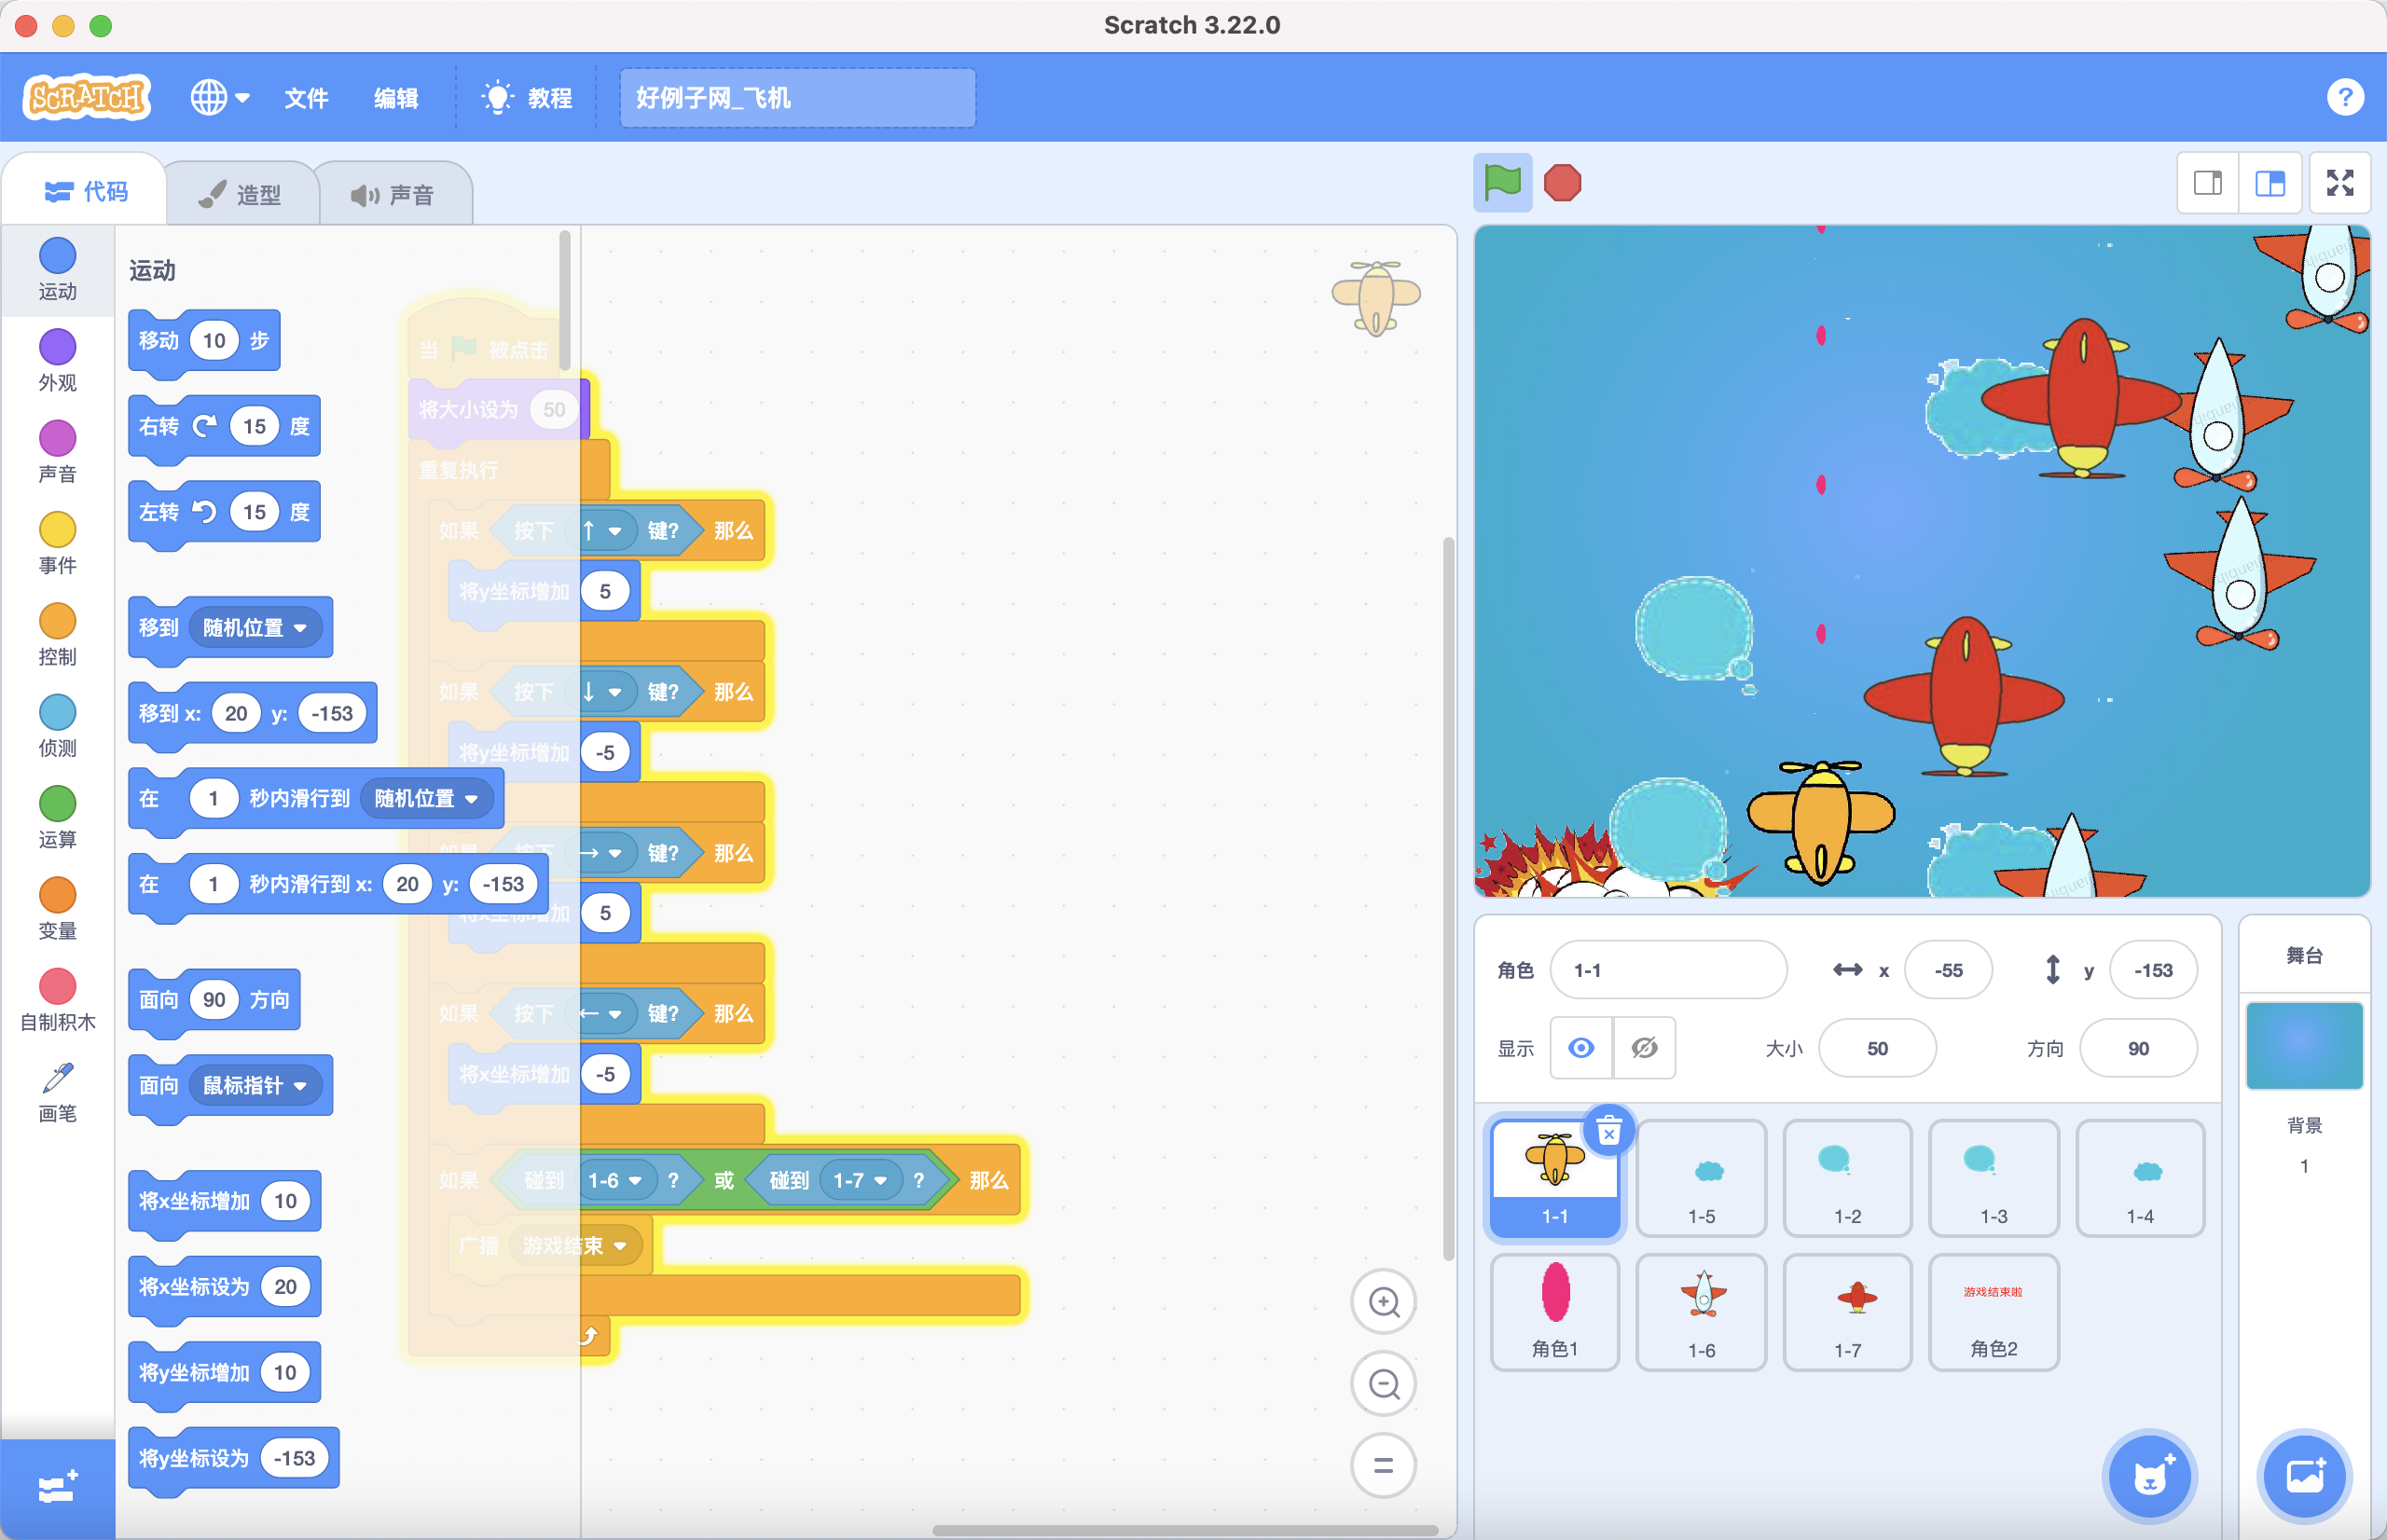This screenshot has width=2387, height=1540.
Task: Enter full screen stage mode
Action: pyautogui.click(x=2340, y=183)
